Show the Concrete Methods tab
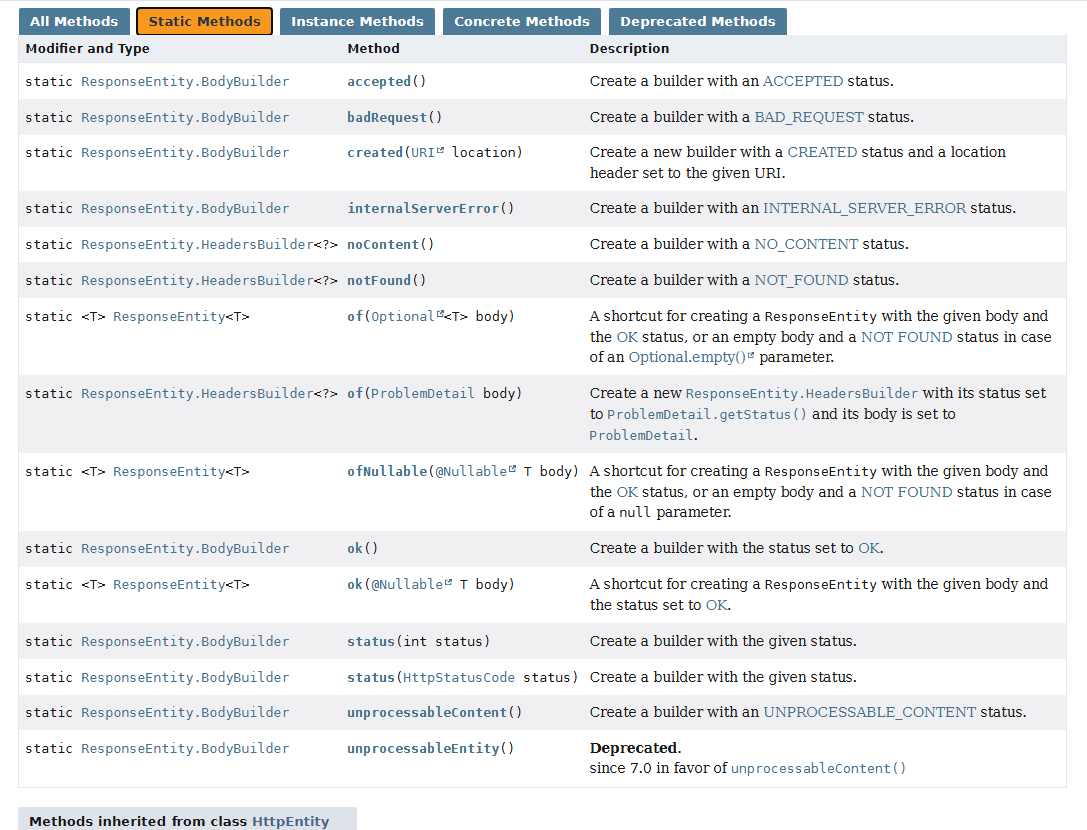Viewport: 1087px width, 830px height. [521, 21]
